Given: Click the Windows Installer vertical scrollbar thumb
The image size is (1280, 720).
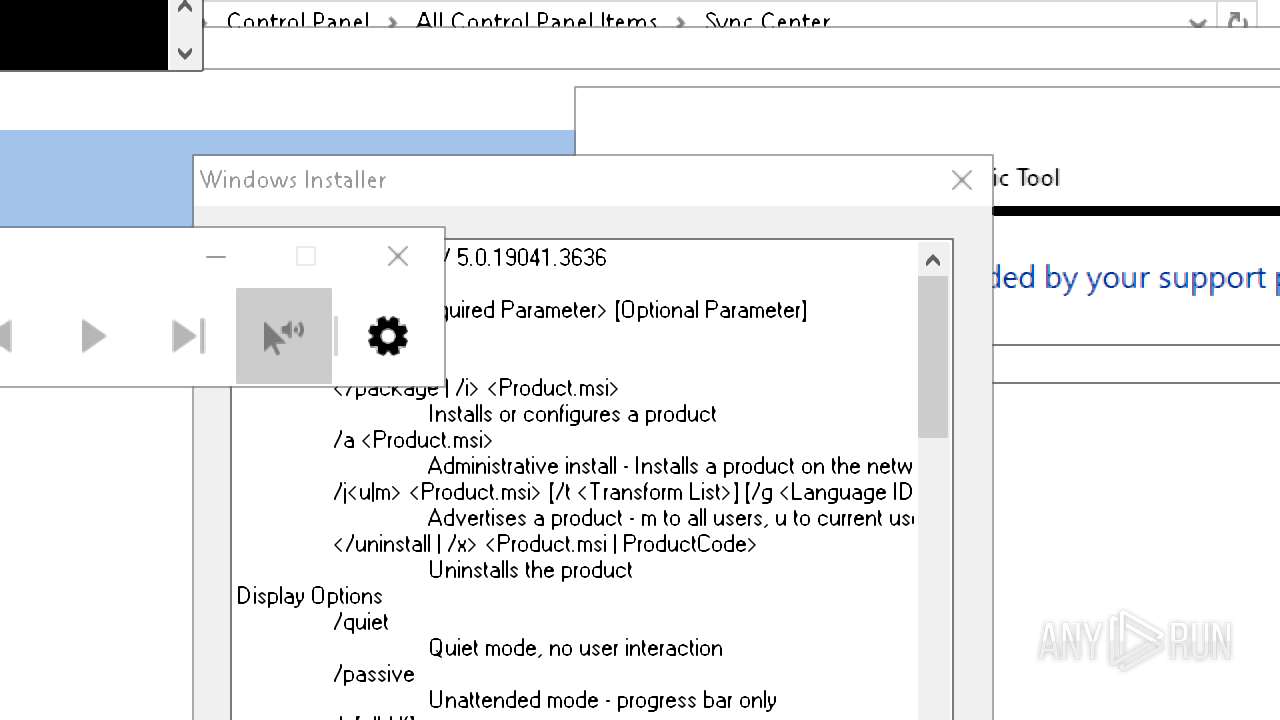Looking at the screenshot, I should pos(933,356).
